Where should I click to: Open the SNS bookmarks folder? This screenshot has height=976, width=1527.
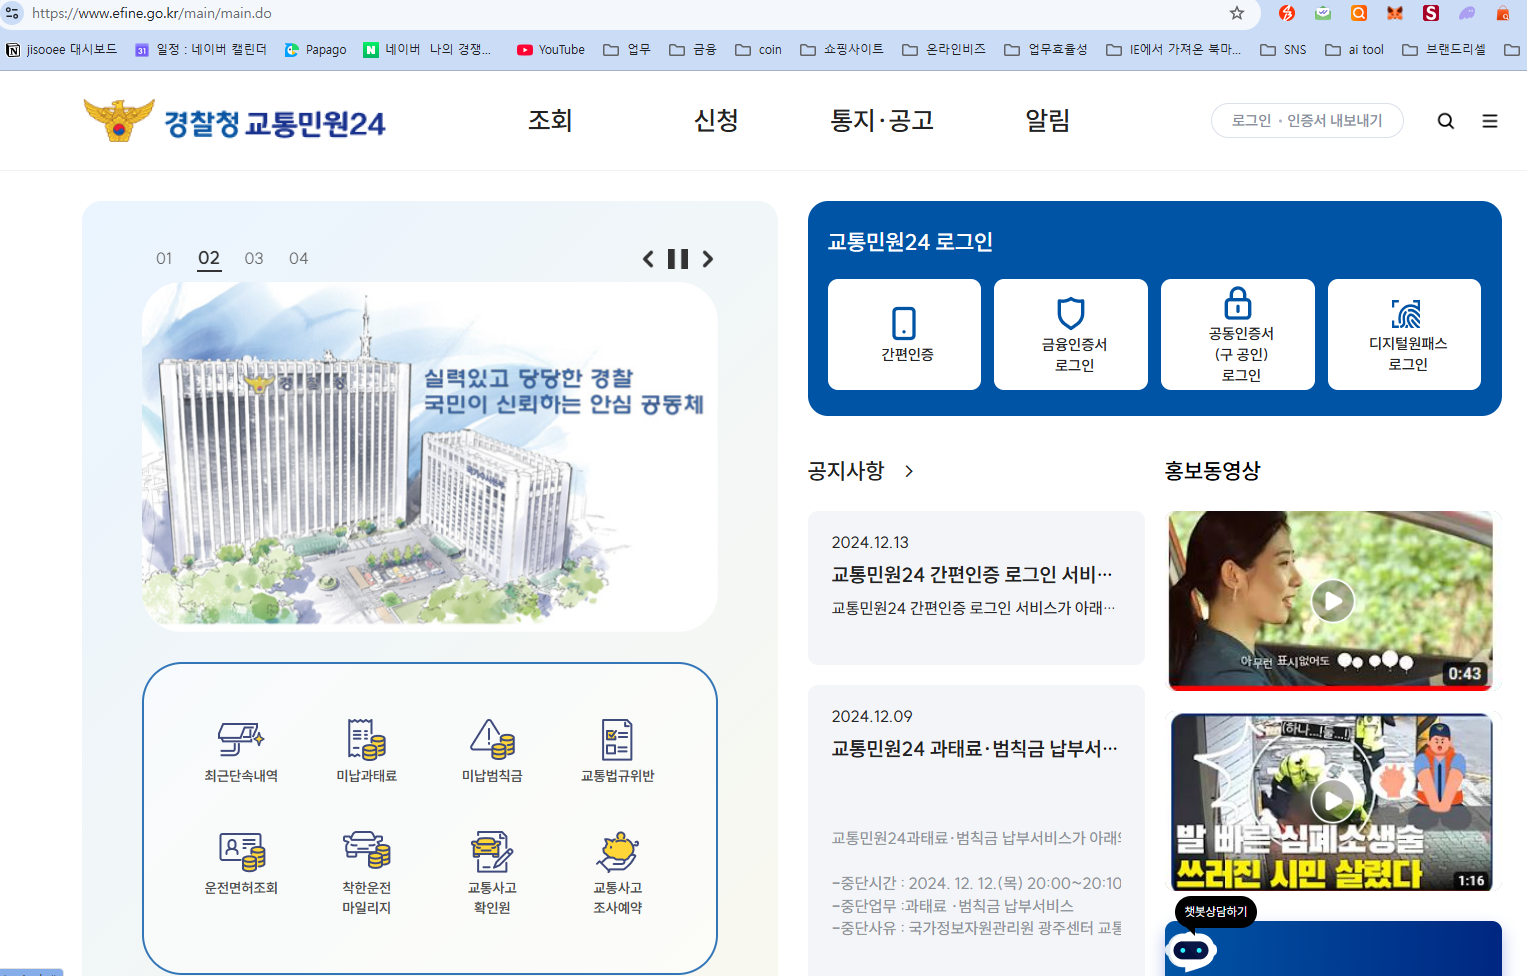[x=1283, y=49]
